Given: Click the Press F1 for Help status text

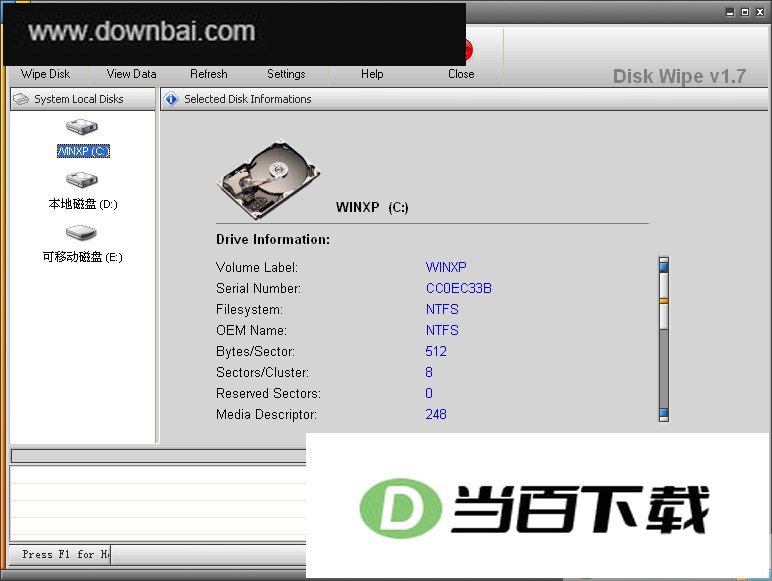Looking at the screenshot, I should [x=65, y=554].
